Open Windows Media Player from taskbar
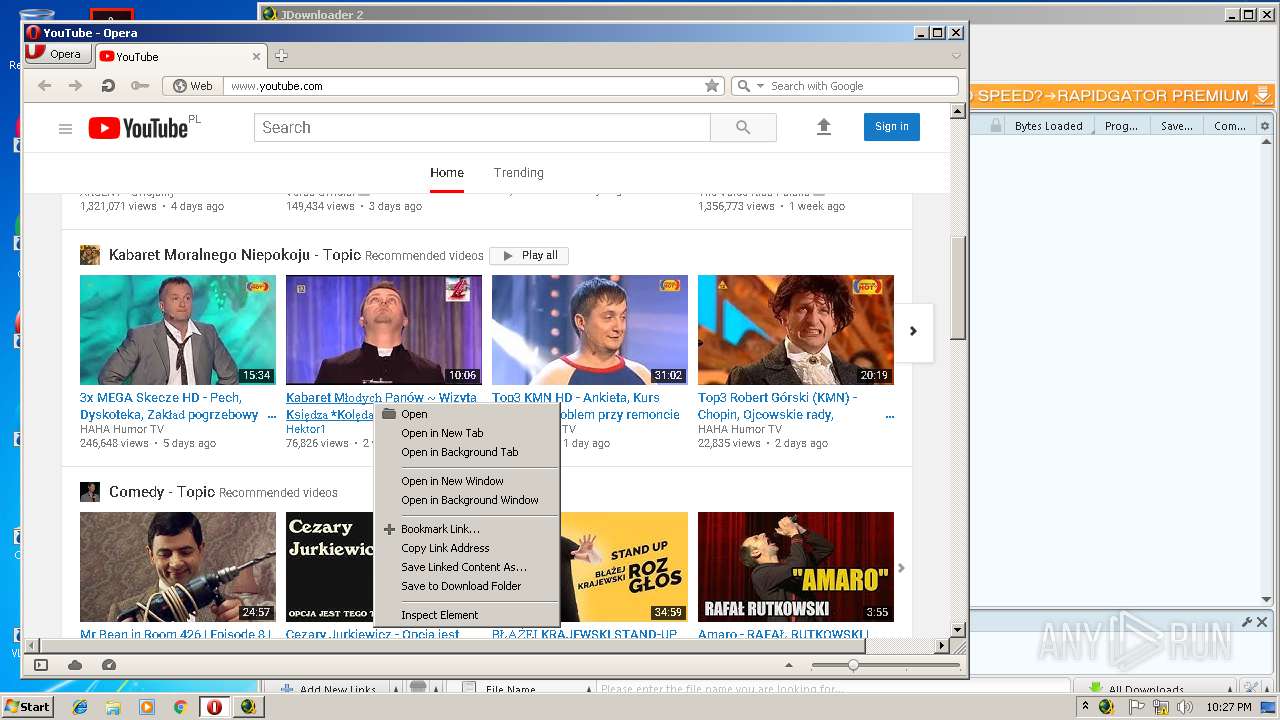 click(x=147, y=707)
